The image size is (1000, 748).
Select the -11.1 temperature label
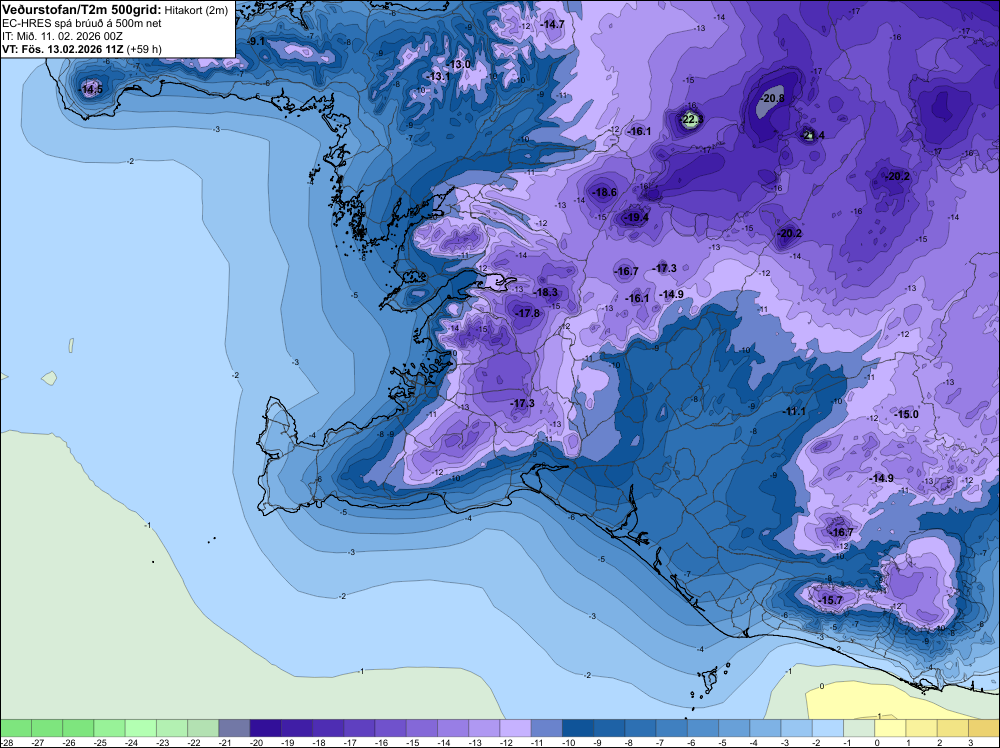coord(793,411)
